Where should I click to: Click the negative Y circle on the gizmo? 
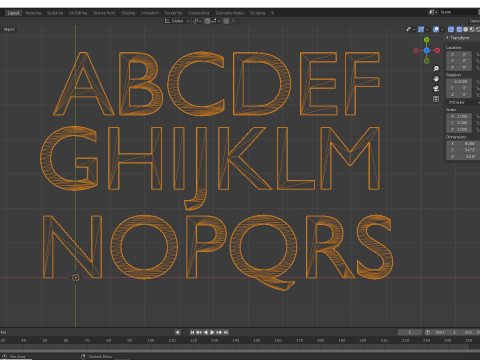click(x=427, y=61)
